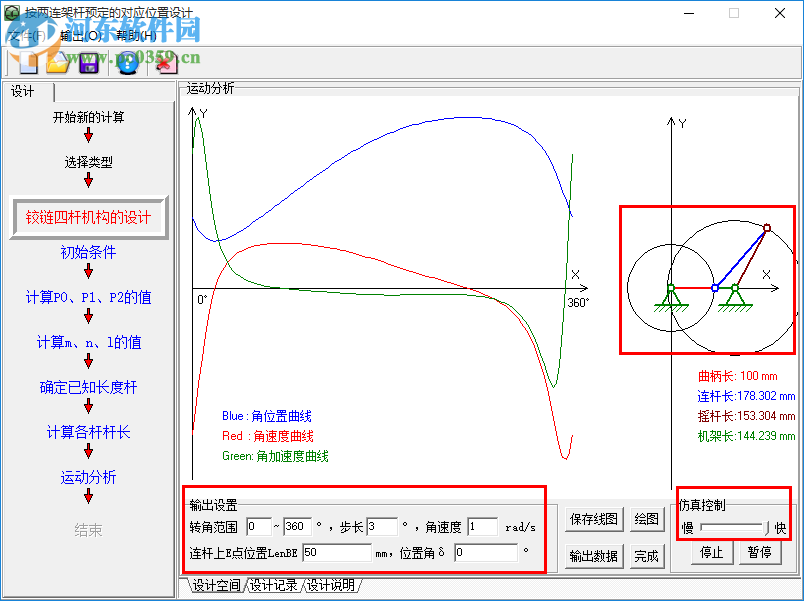Click the 计算各杆杆长 step link
804x601 pixels.
click(x=89, y=432)
